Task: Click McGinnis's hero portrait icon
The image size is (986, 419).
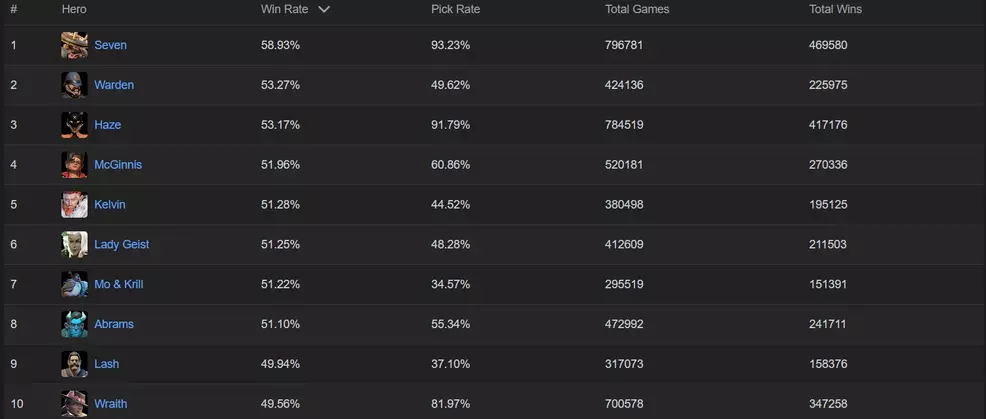Action: point(74,164)
